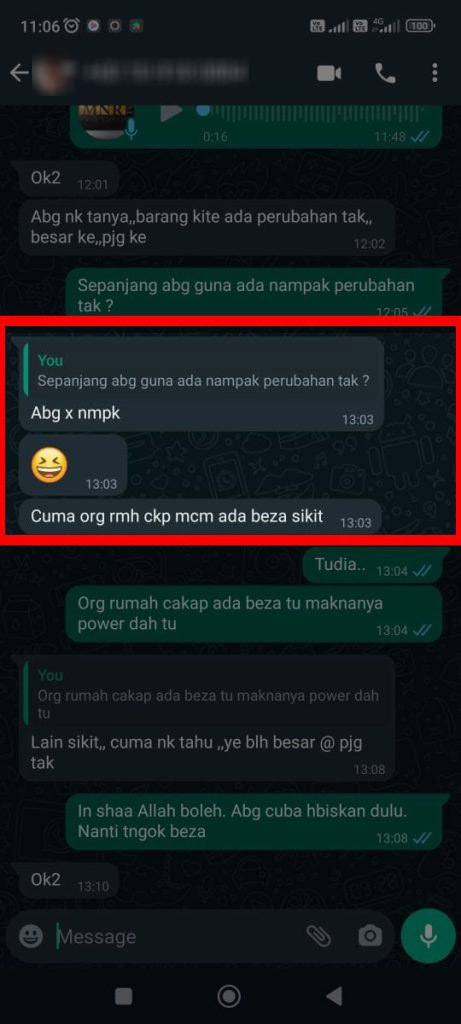Start a voice call with contact

(385, 73)
